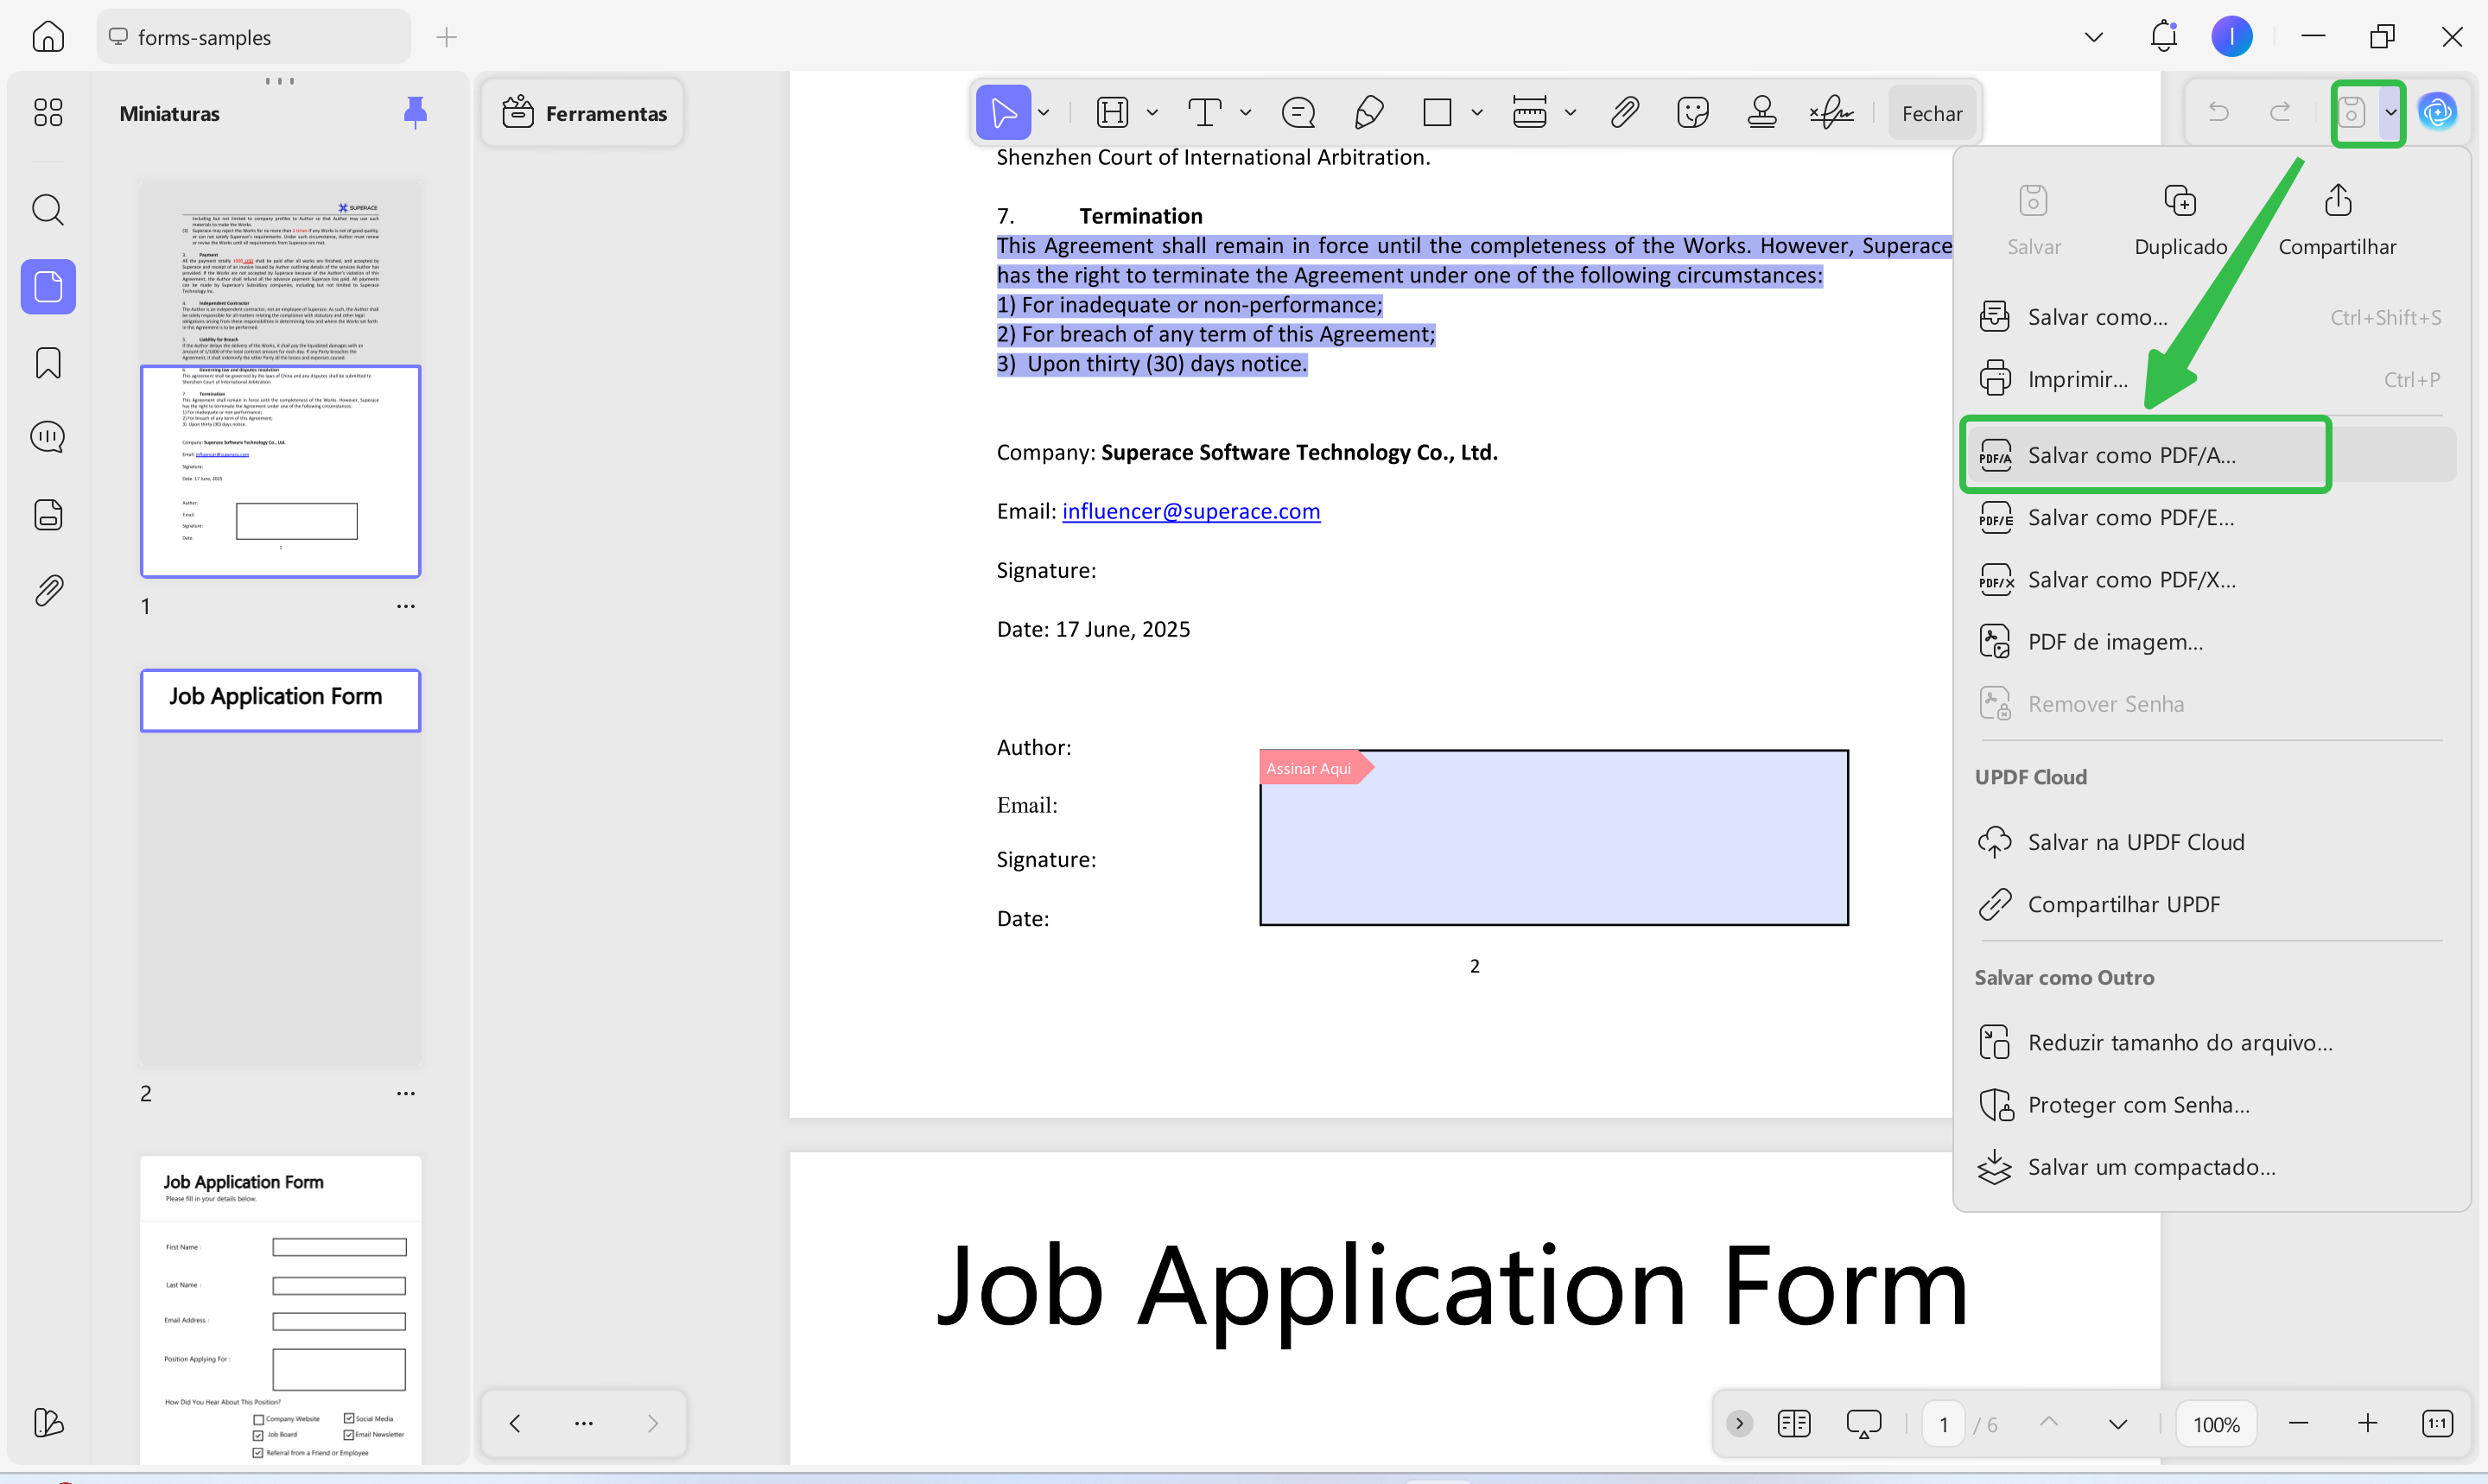Click Salvar na UPDF Cloud
This screenshot has height=1484, width=2488.
[2210, 842]
